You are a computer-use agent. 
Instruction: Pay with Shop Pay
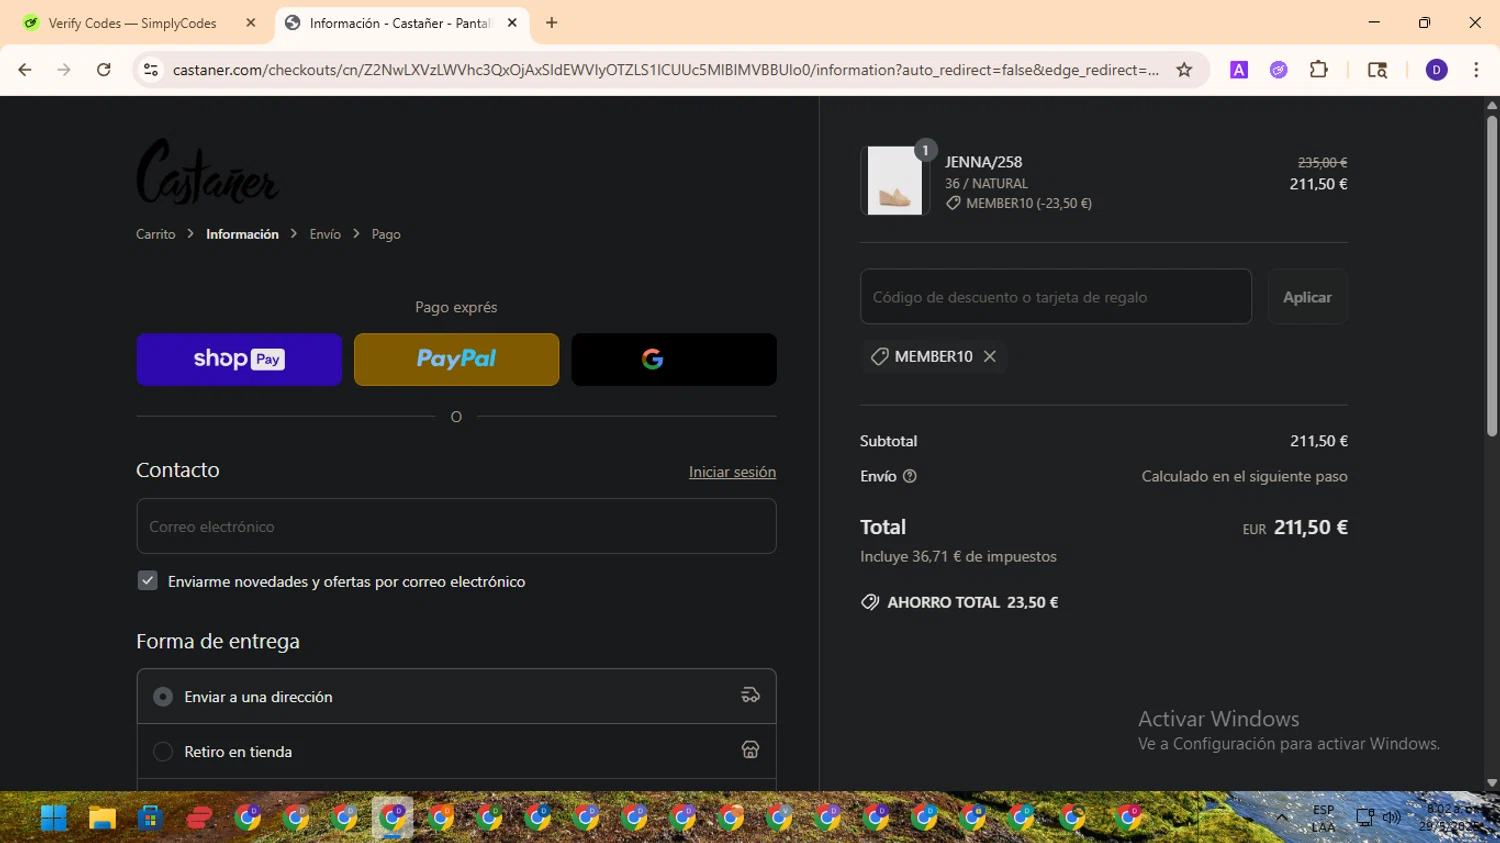coord(239,359)
